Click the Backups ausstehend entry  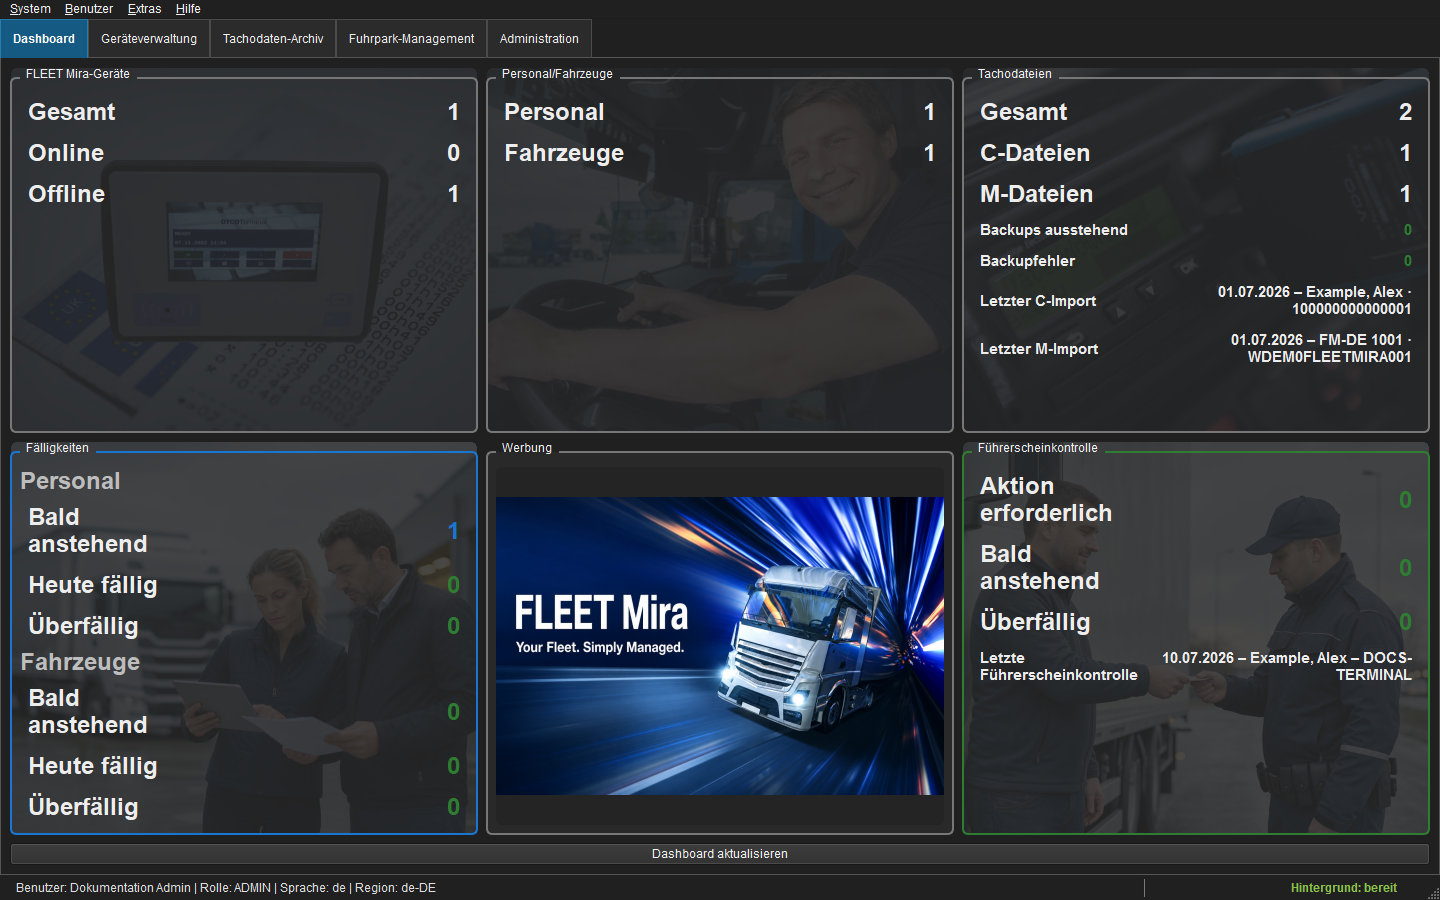pyautogui.click(x=1196, y=230)
